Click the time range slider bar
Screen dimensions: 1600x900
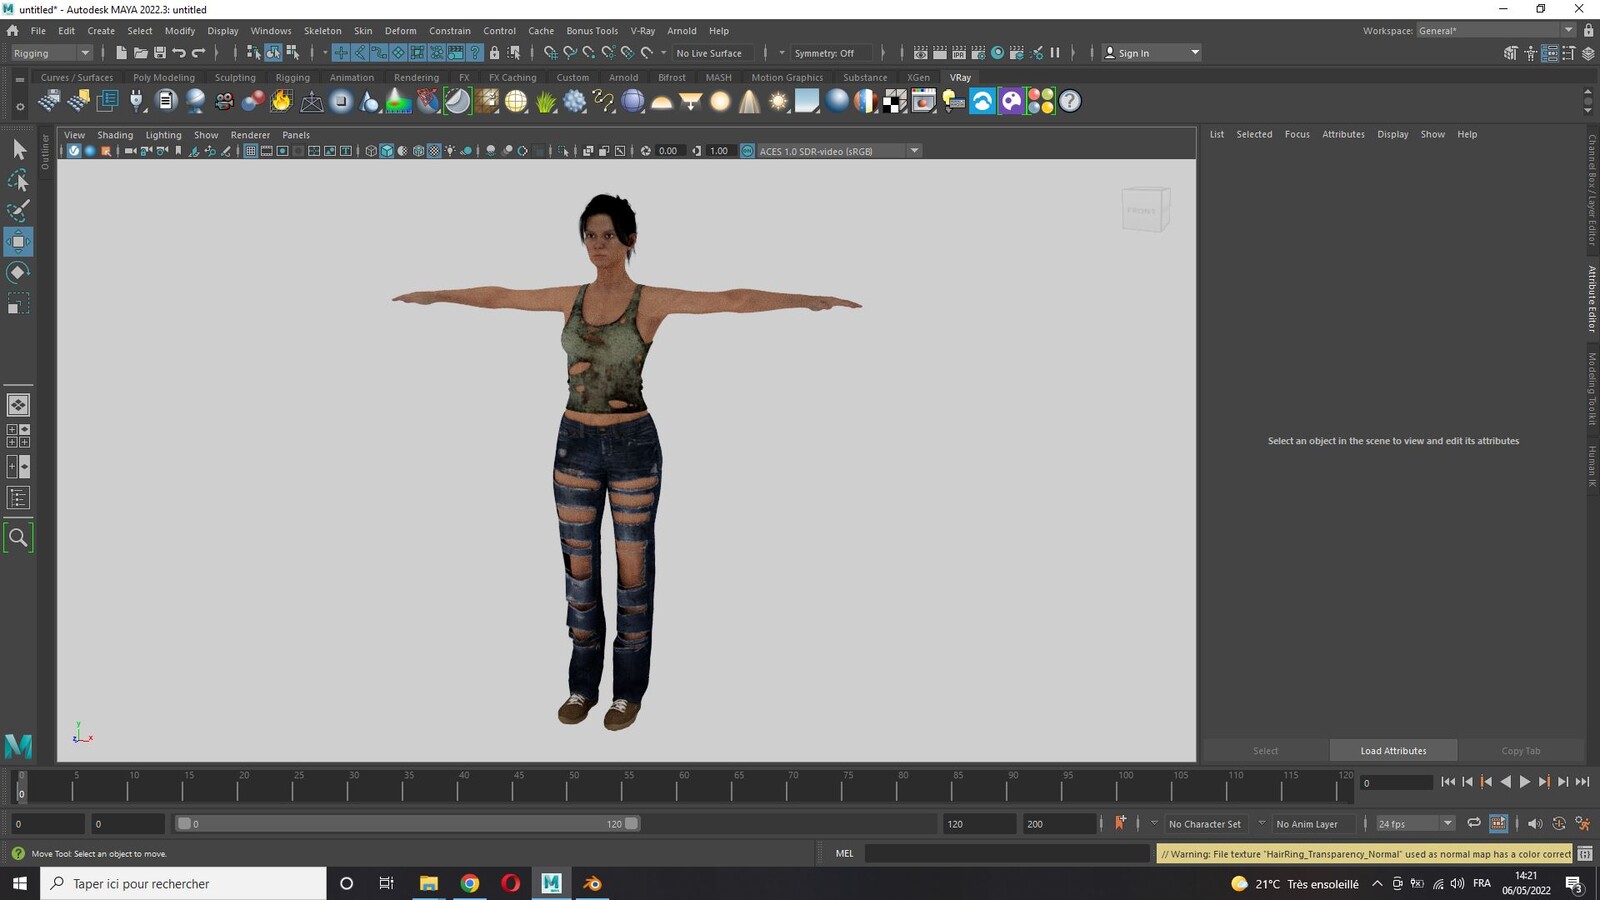click(x=407, y=824)
